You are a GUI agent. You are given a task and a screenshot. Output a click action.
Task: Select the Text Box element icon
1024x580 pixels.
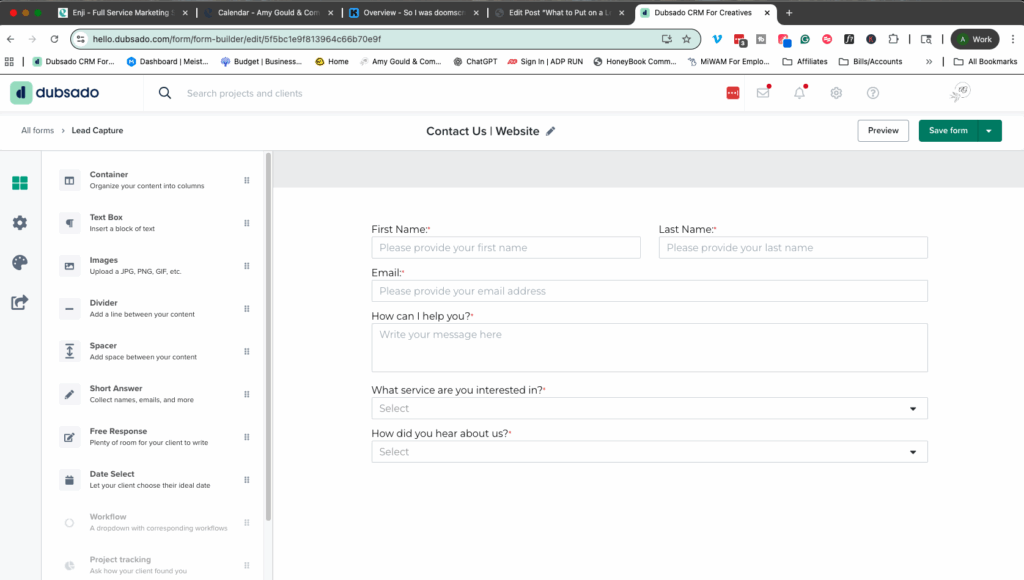click(69, 223)
